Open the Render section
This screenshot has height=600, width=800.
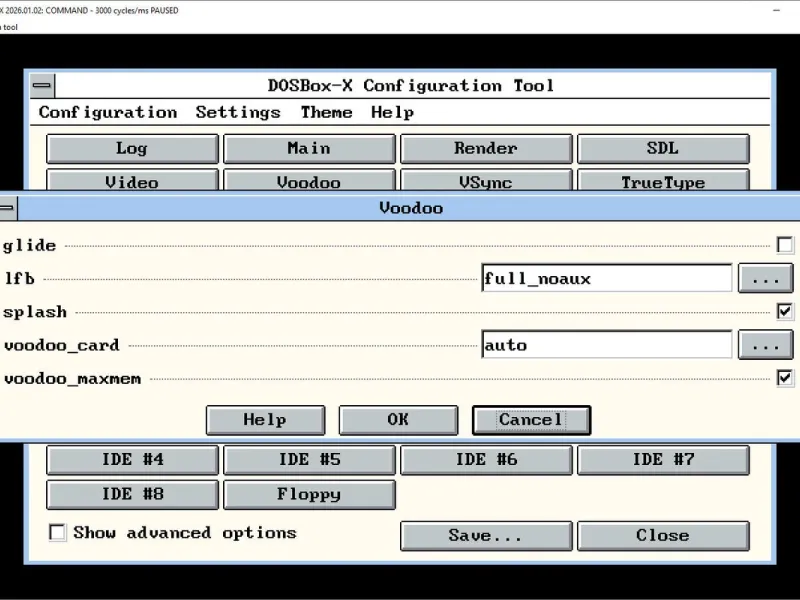tap(486, 148)
